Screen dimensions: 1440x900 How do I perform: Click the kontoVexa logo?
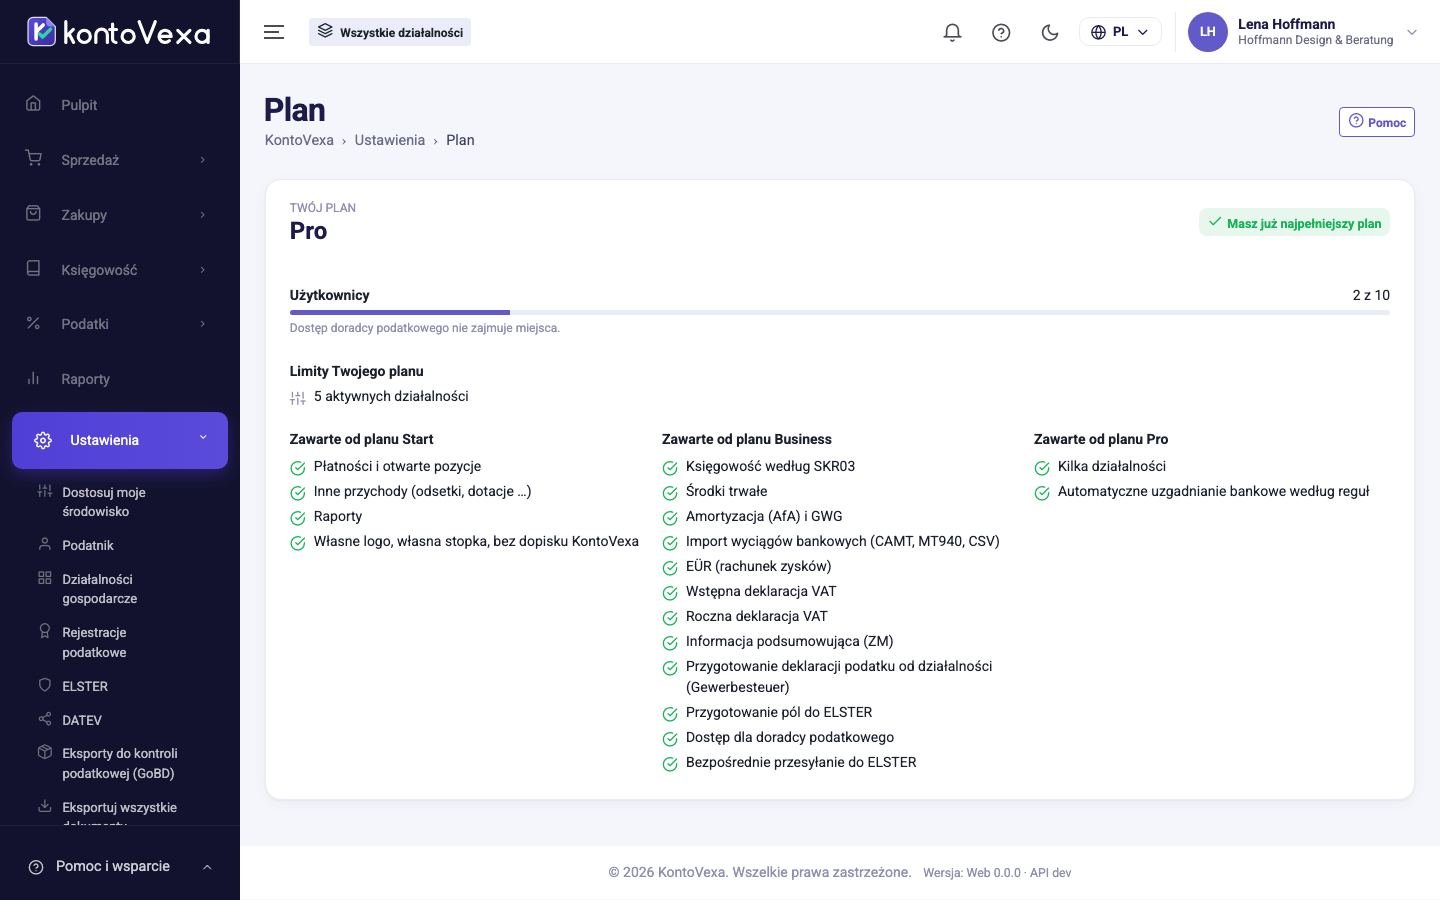click(118, 32)
